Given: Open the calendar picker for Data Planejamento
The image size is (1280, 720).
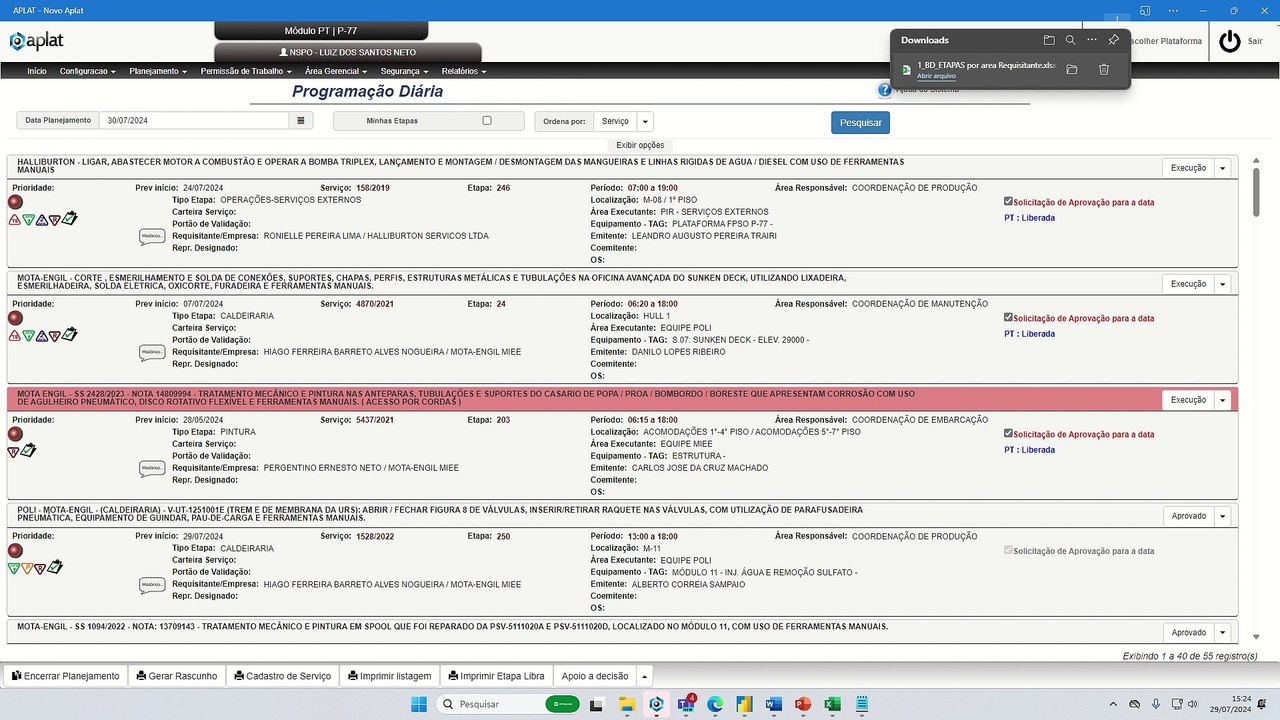Looking at the screenshot, I should coord(301,121).
